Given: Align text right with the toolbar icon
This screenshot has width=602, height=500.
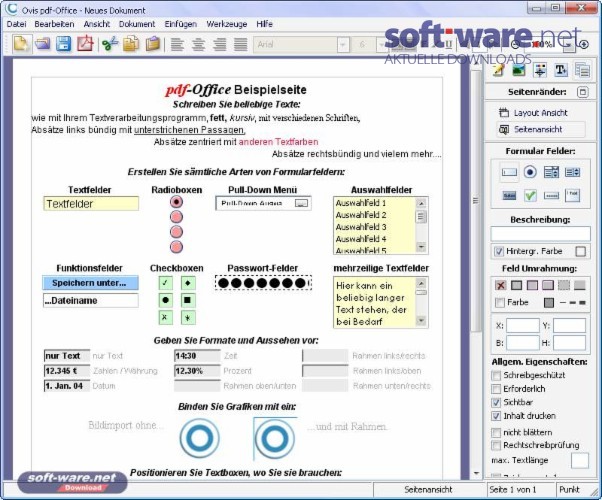Looking at the screenshot, I should (220, 45).
